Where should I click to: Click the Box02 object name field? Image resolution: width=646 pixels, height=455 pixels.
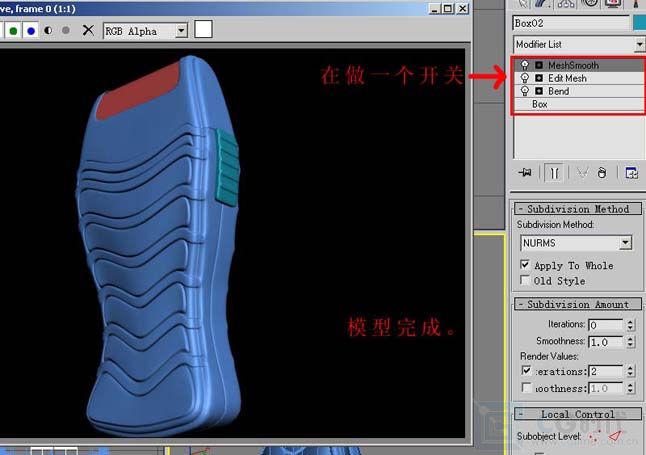point(571,23)
